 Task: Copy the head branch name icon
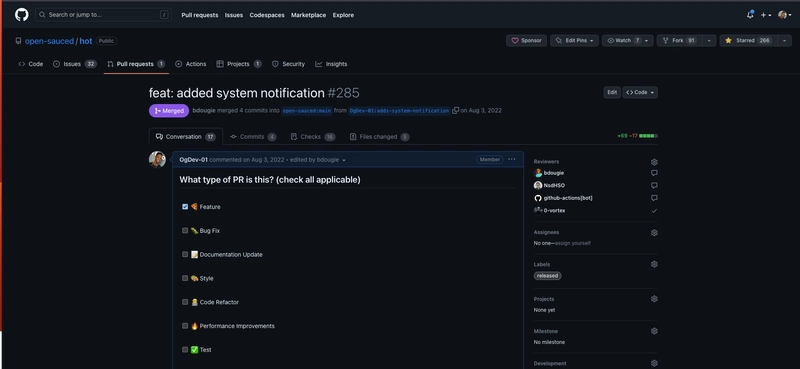pyautogui.click(x=456, y=110)
